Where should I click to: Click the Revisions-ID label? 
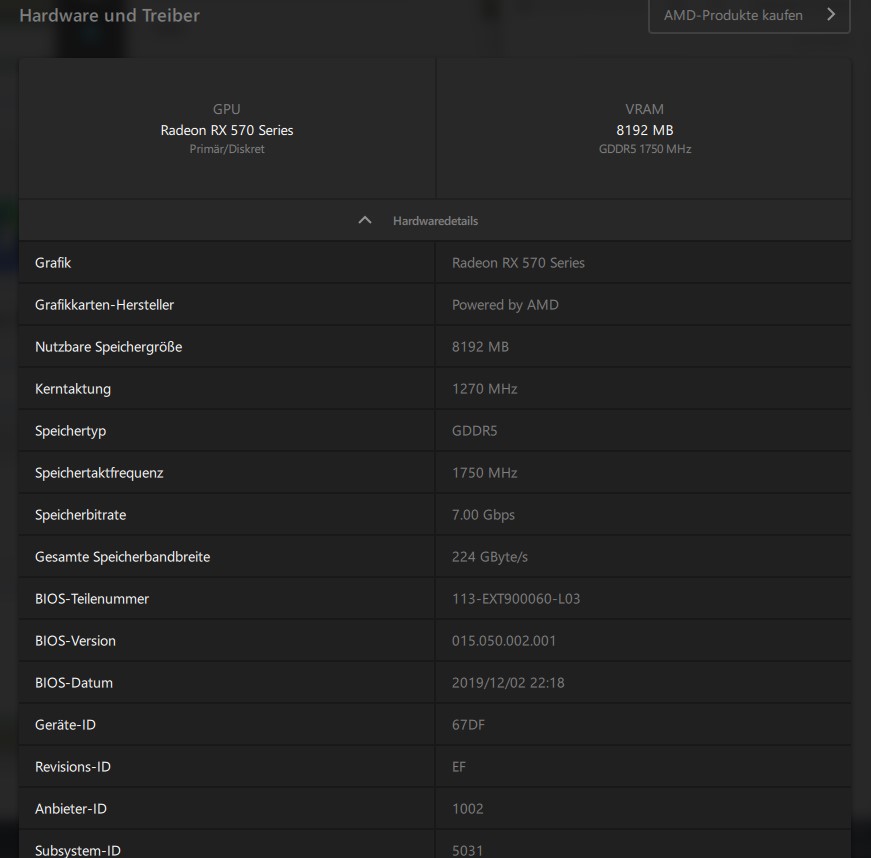point(72,767)
